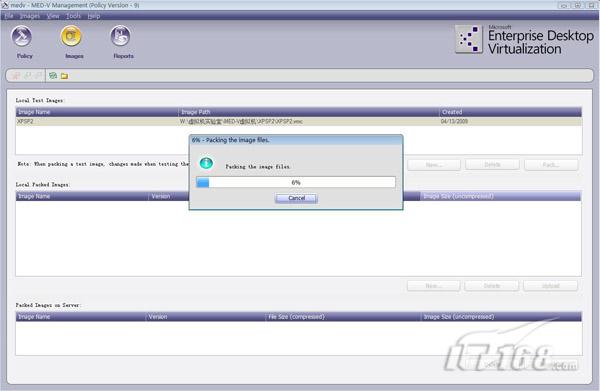Click Delete button under Local Test Images
The image size is (600, 391).
coord(492,165)
